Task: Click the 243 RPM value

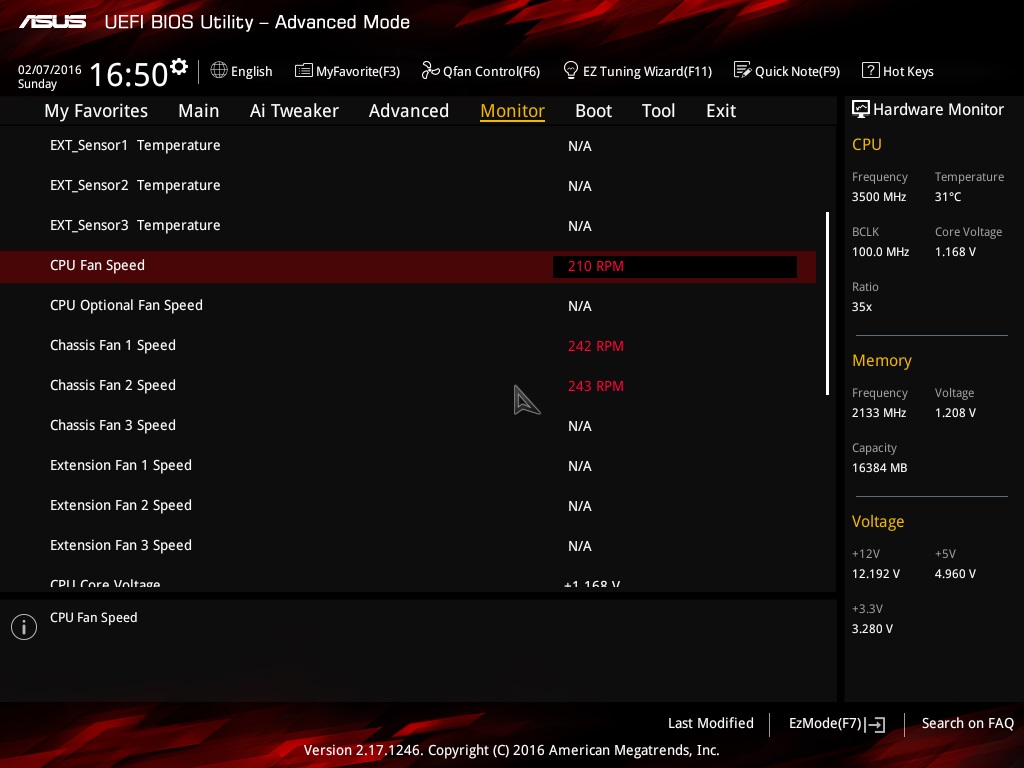Action: coord(596,386)
